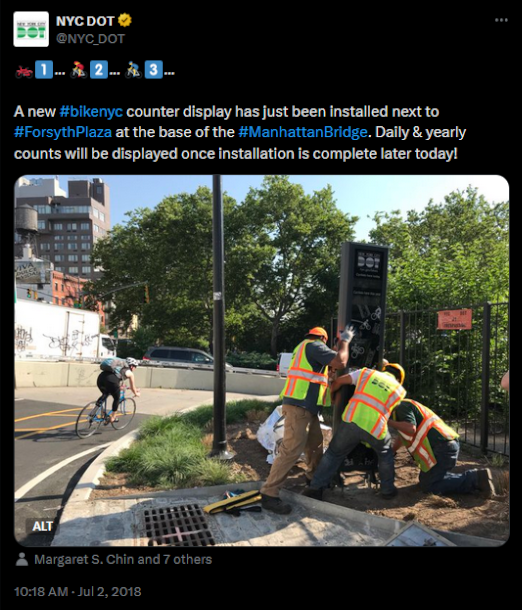This screenshot has height=610, width=522.
Task: Click the number 1 keycap emoji
Action: click(x=44, y=70)
